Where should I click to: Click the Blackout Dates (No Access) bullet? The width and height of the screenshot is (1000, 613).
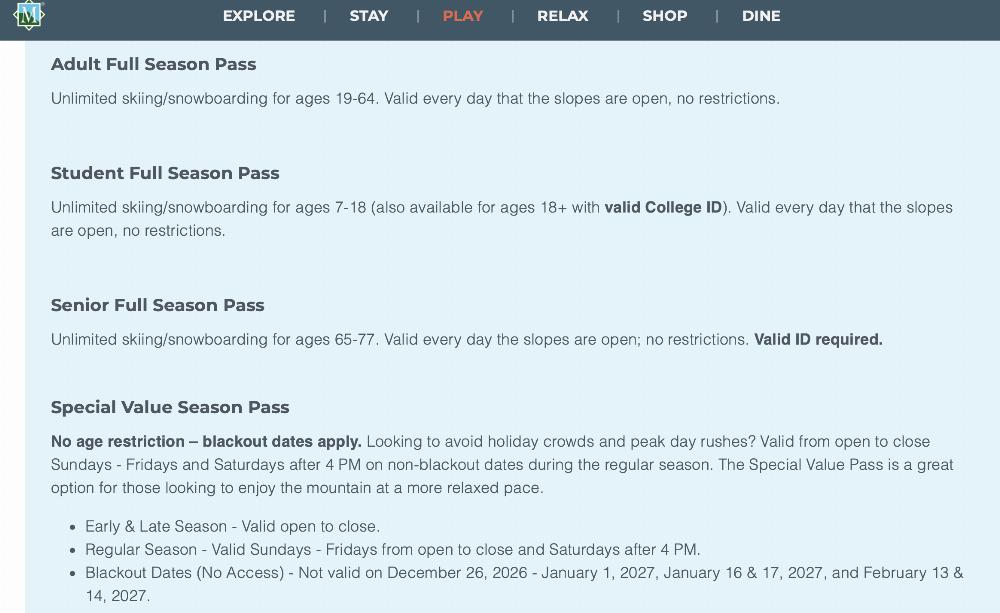click(x=523, y=573)
